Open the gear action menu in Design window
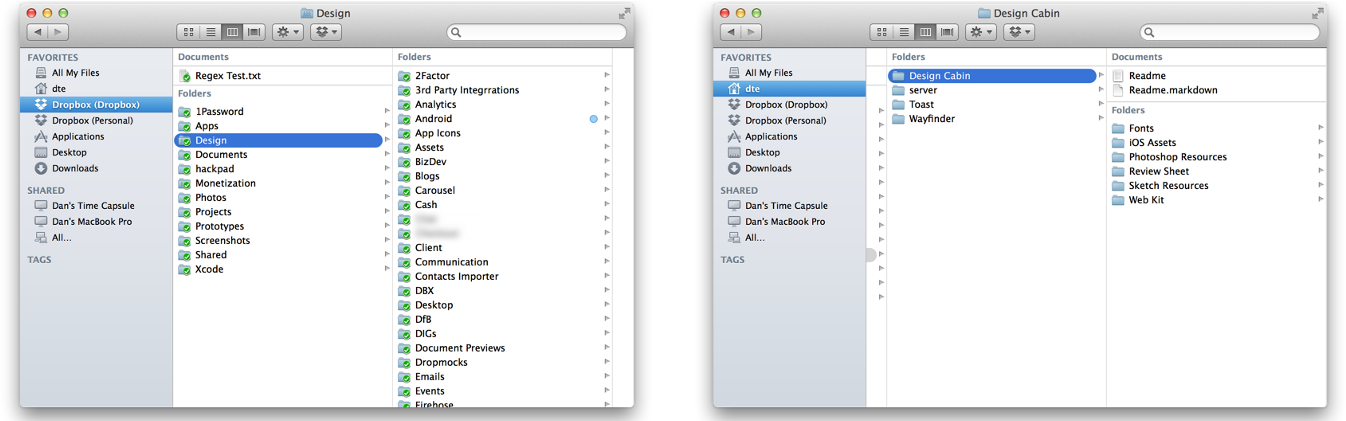Screen dimensions: 1346x421 287,33
